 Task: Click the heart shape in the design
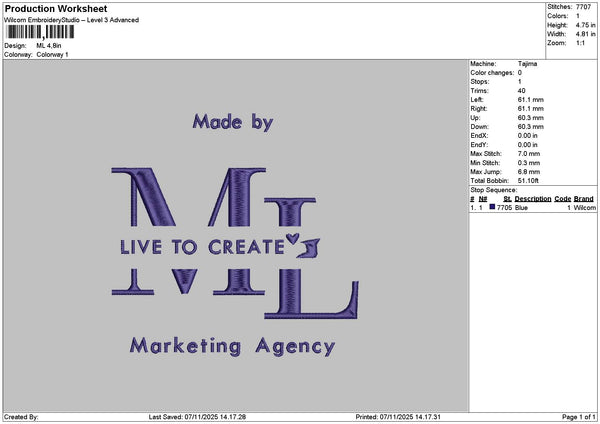[x=292, y=238]
